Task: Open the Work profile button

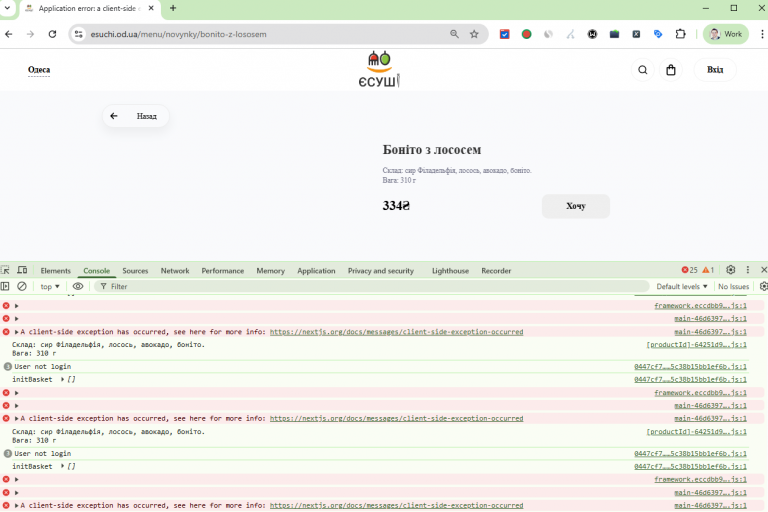Action: tap(726, 34)
